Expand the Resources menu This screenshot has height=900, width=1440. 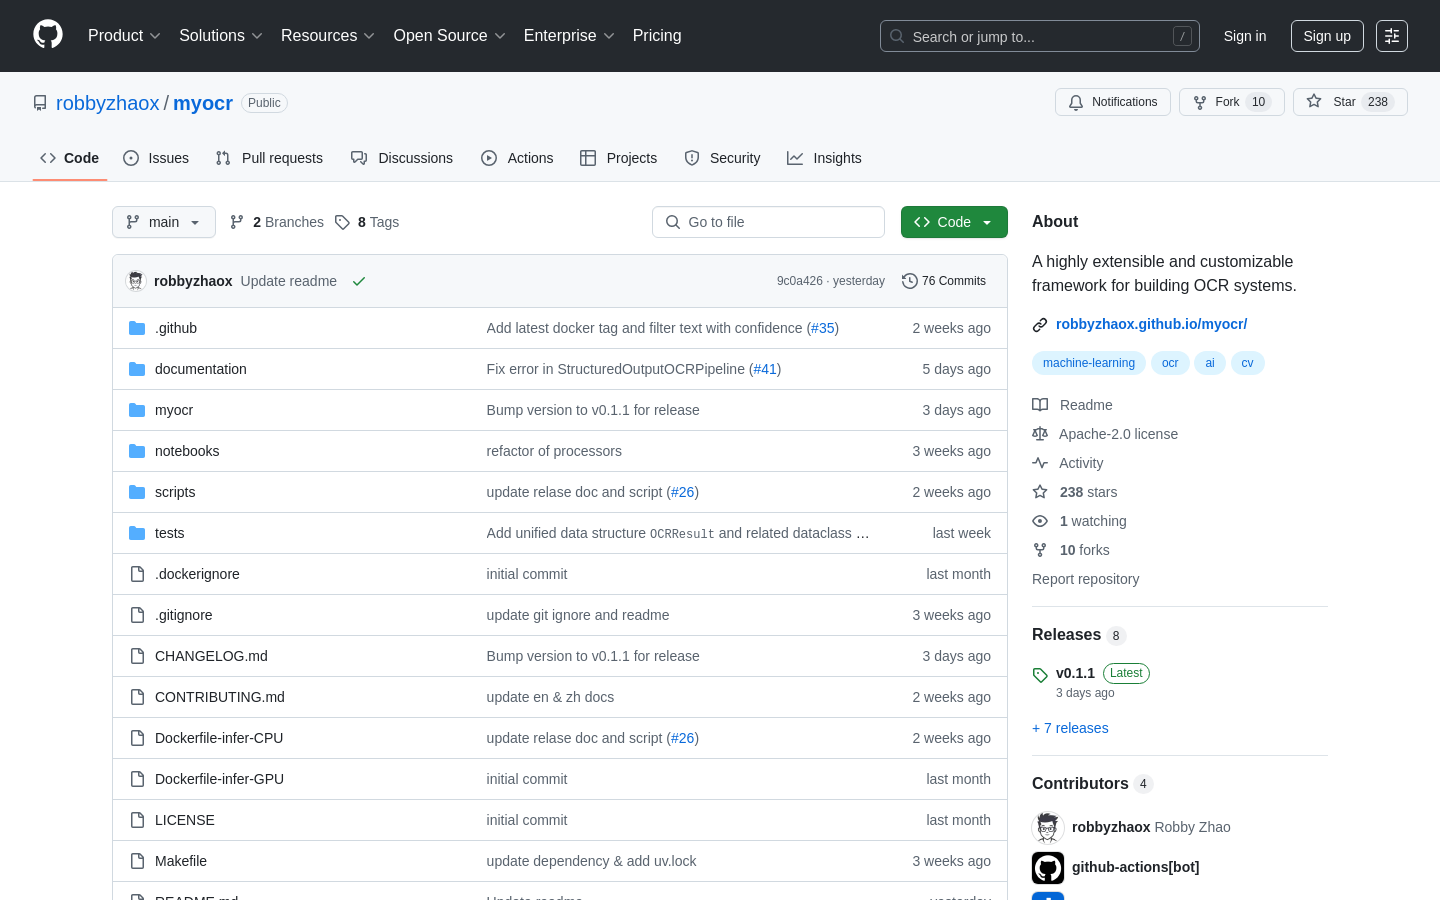pyautogui.click(x=328, y=36)
